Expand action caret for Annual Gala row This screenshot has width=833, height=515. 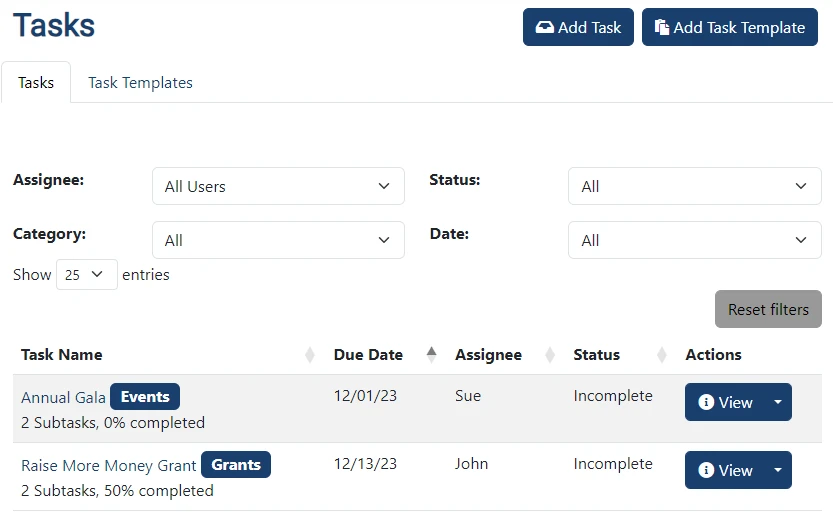coord(778,402)
